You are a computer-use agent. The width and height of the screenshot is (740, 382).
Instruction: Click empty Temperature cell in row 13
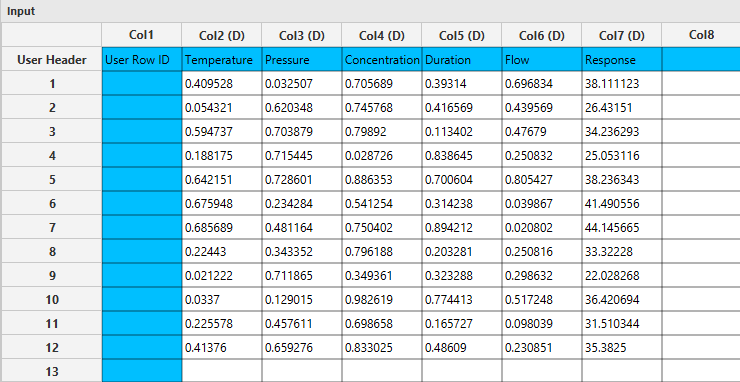(222, 371)
